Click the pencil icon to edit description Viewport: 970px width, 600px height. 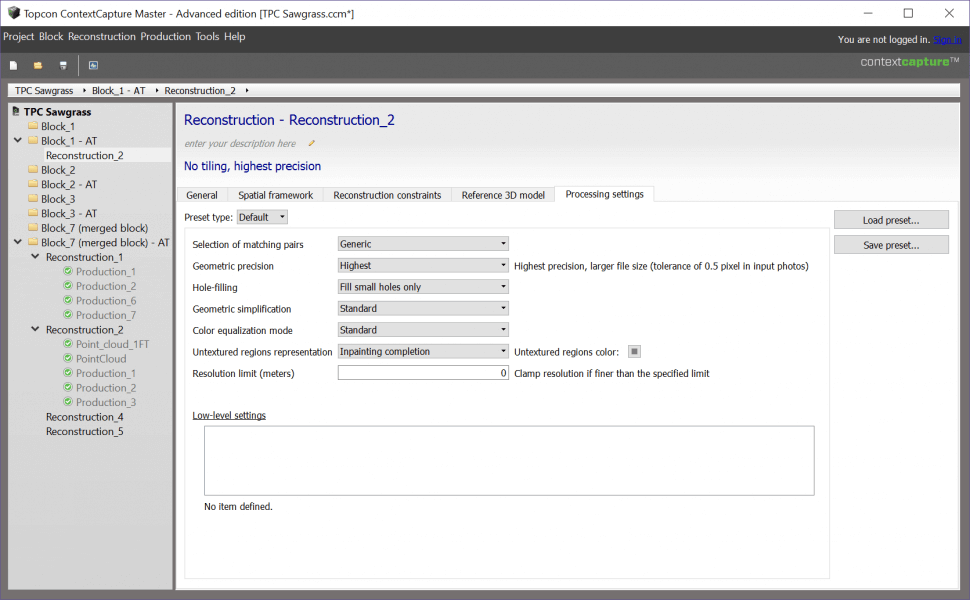tap(312, 144)
